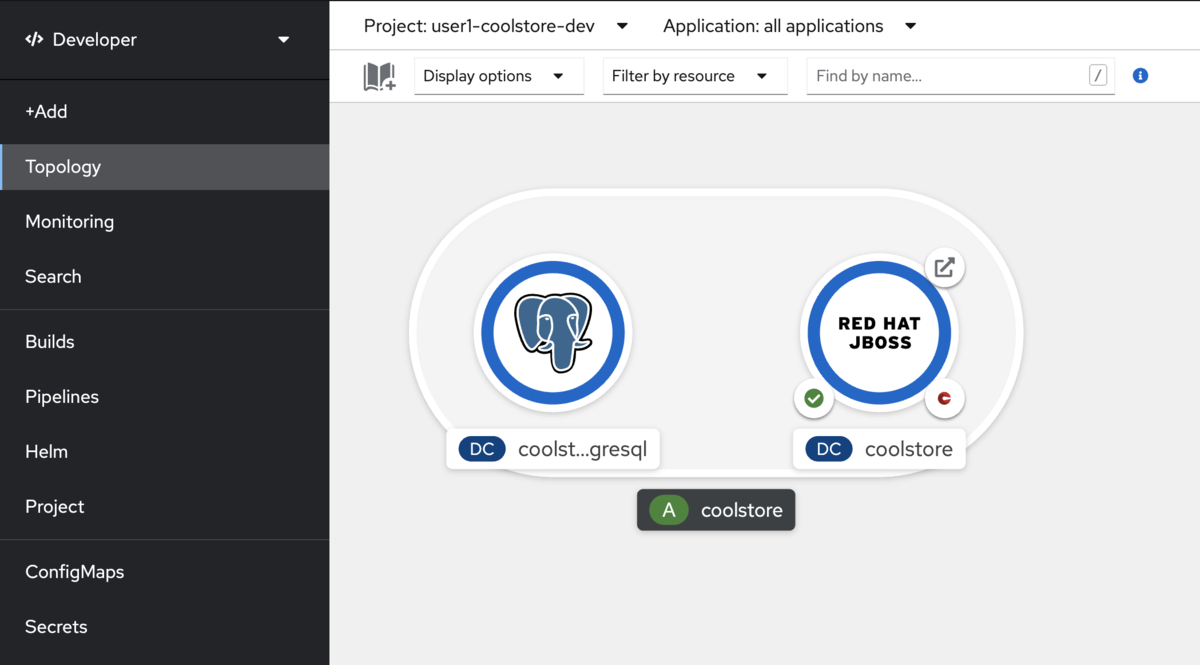1200x665 pixels.
Task: Open the coolstore URL external link icon
Action: click(944, 267)
